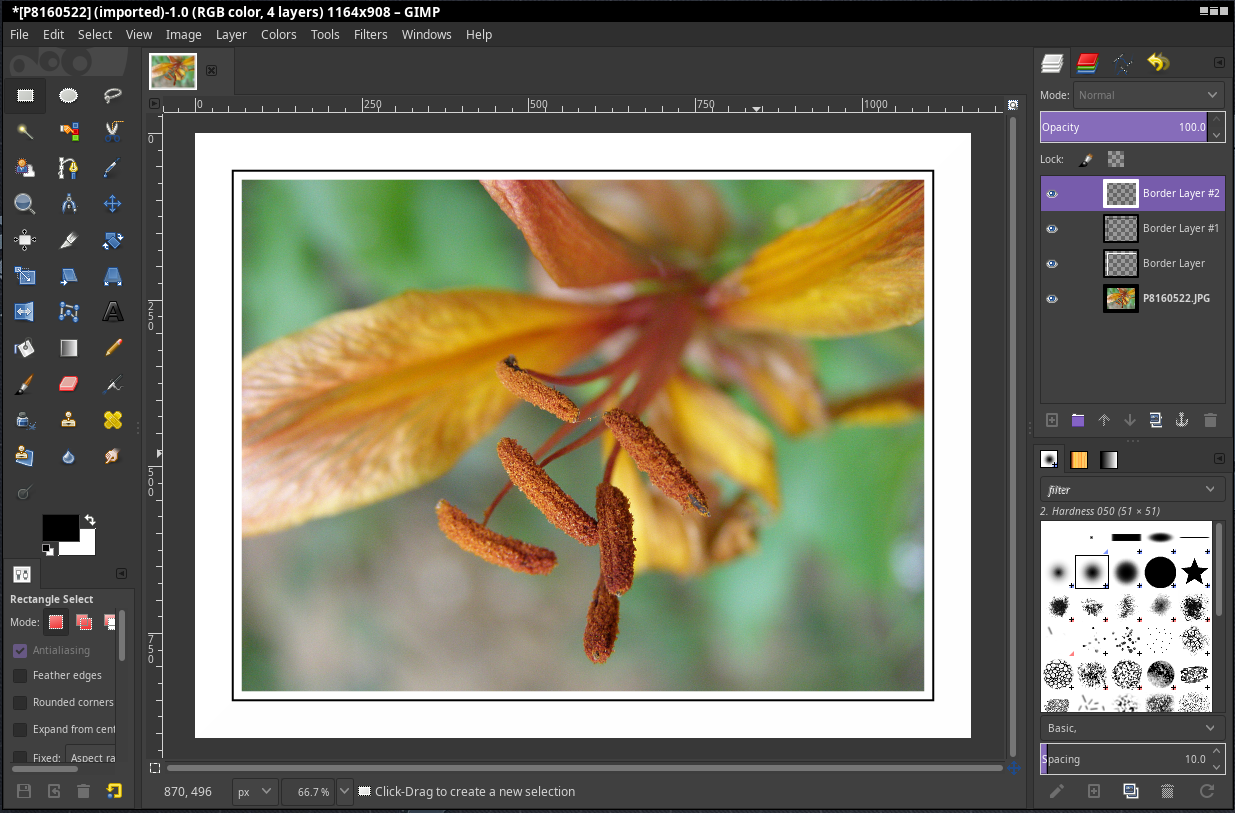Viewport: 1235px width, 813px height.
Task: Switch to the Undo History tab
Action: coord(1158,64)
